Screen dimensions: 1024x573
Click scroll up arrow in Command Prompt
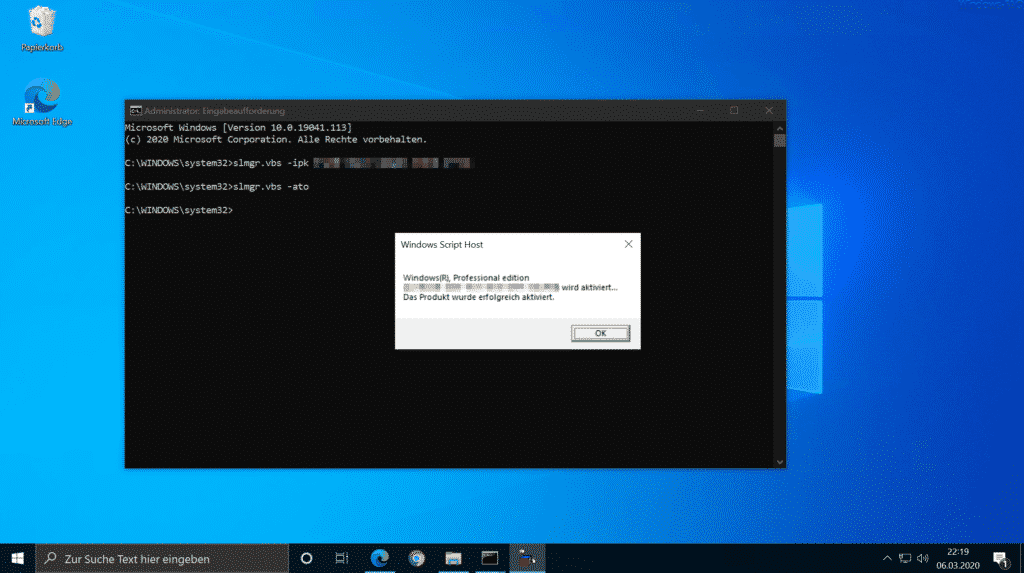coord(779,128)
